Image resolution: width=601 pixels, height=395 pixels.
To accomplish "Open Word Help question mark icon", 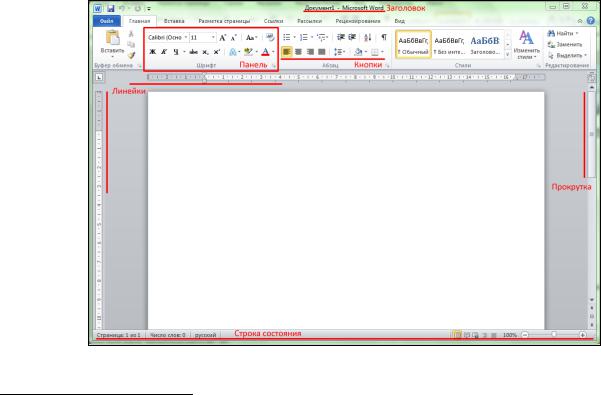I will [591, 21].
